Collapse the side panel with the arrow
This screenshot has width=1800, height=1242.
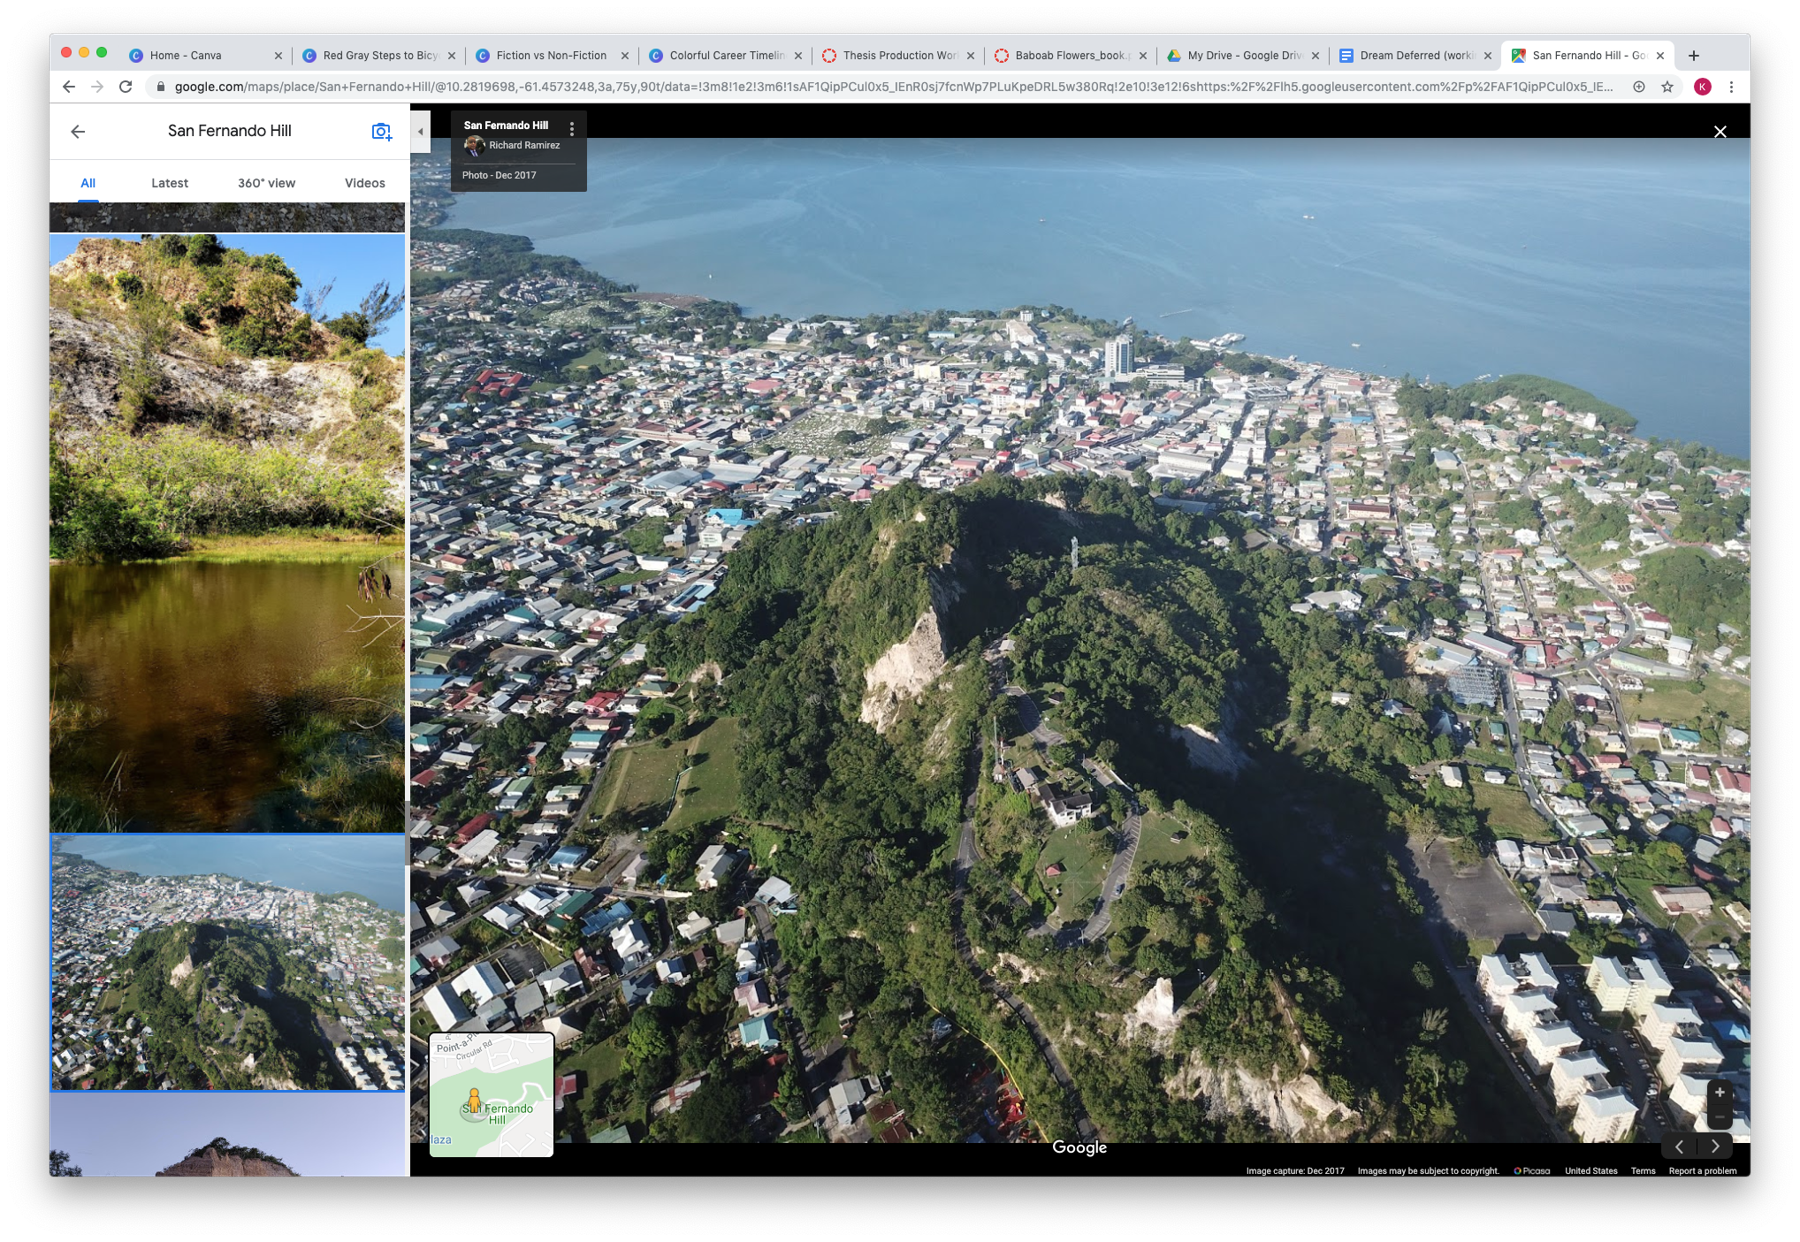[420, 131]
